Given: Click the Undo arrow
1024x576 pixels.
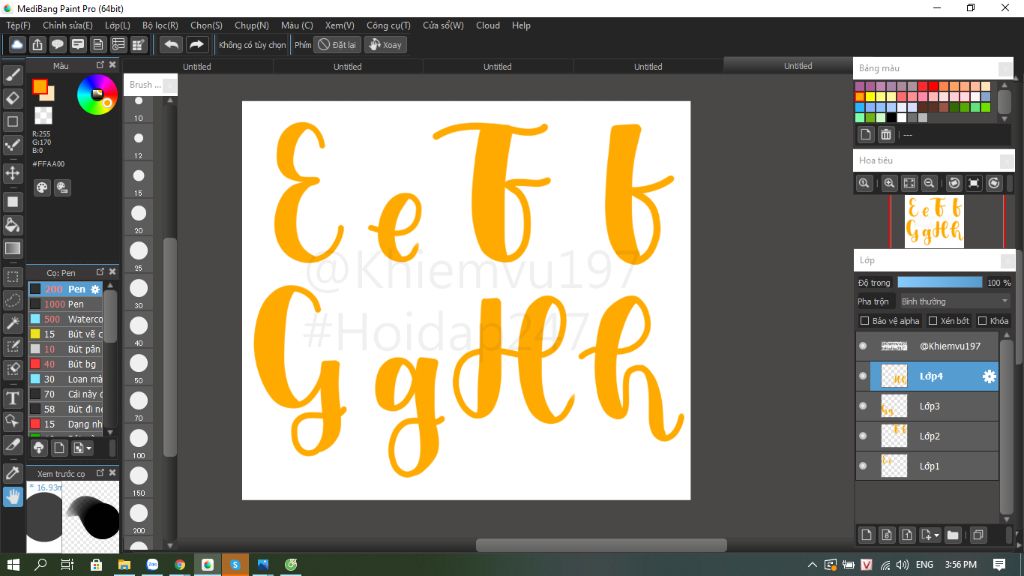Looking at the screenshot, I should [171, 44].
